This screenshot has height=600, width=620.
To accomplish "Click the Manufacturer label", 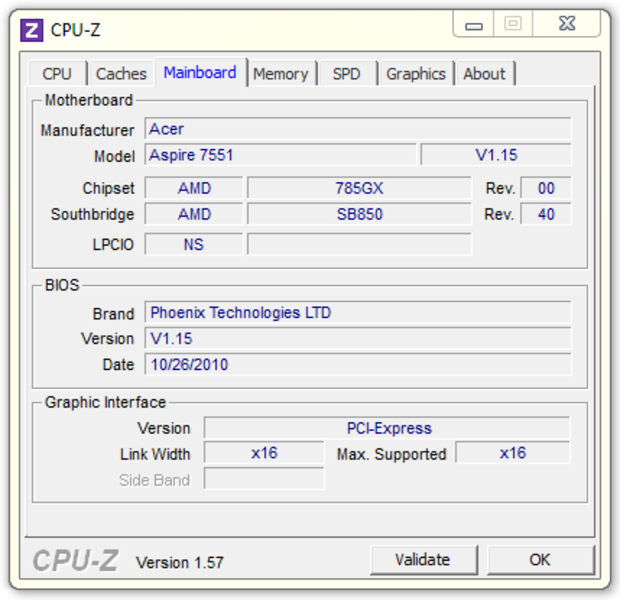I will pos(87,130).
